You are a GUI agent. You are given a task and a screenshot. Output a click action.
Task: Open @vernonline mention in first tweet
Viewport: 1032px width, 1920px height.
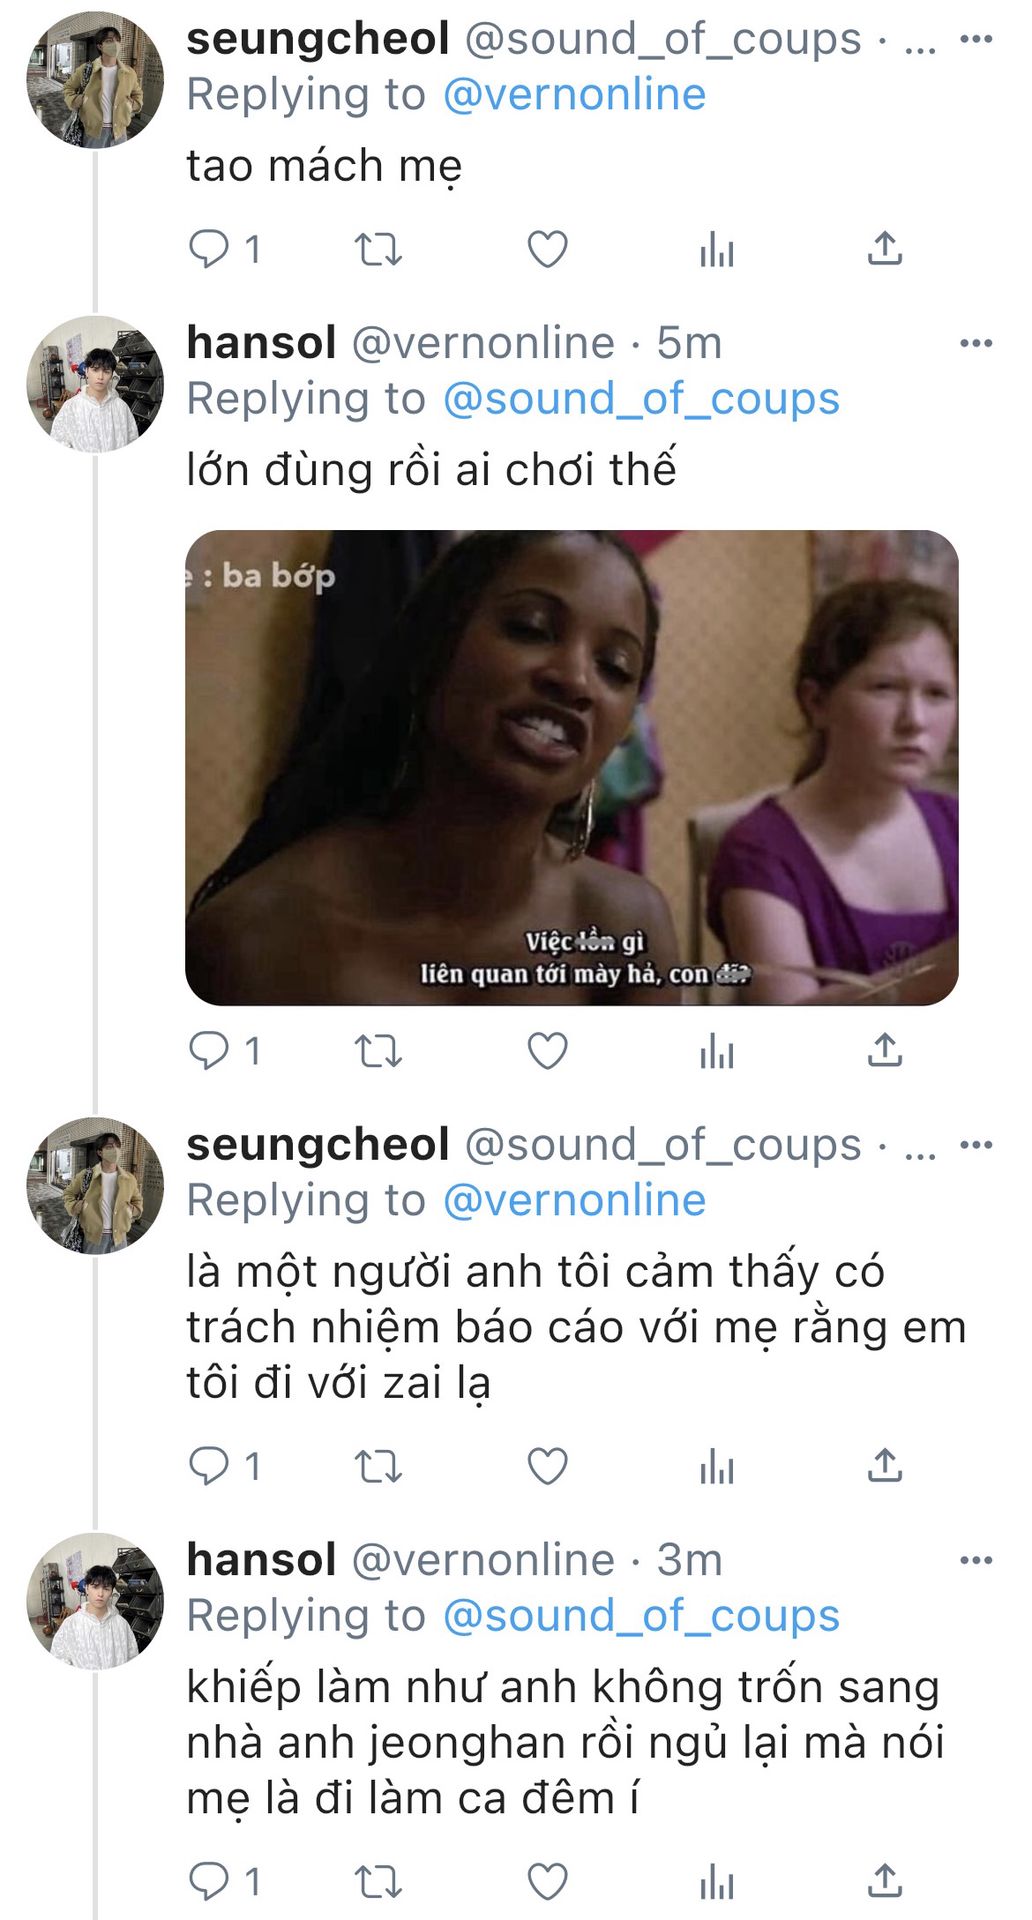(574, 95)
